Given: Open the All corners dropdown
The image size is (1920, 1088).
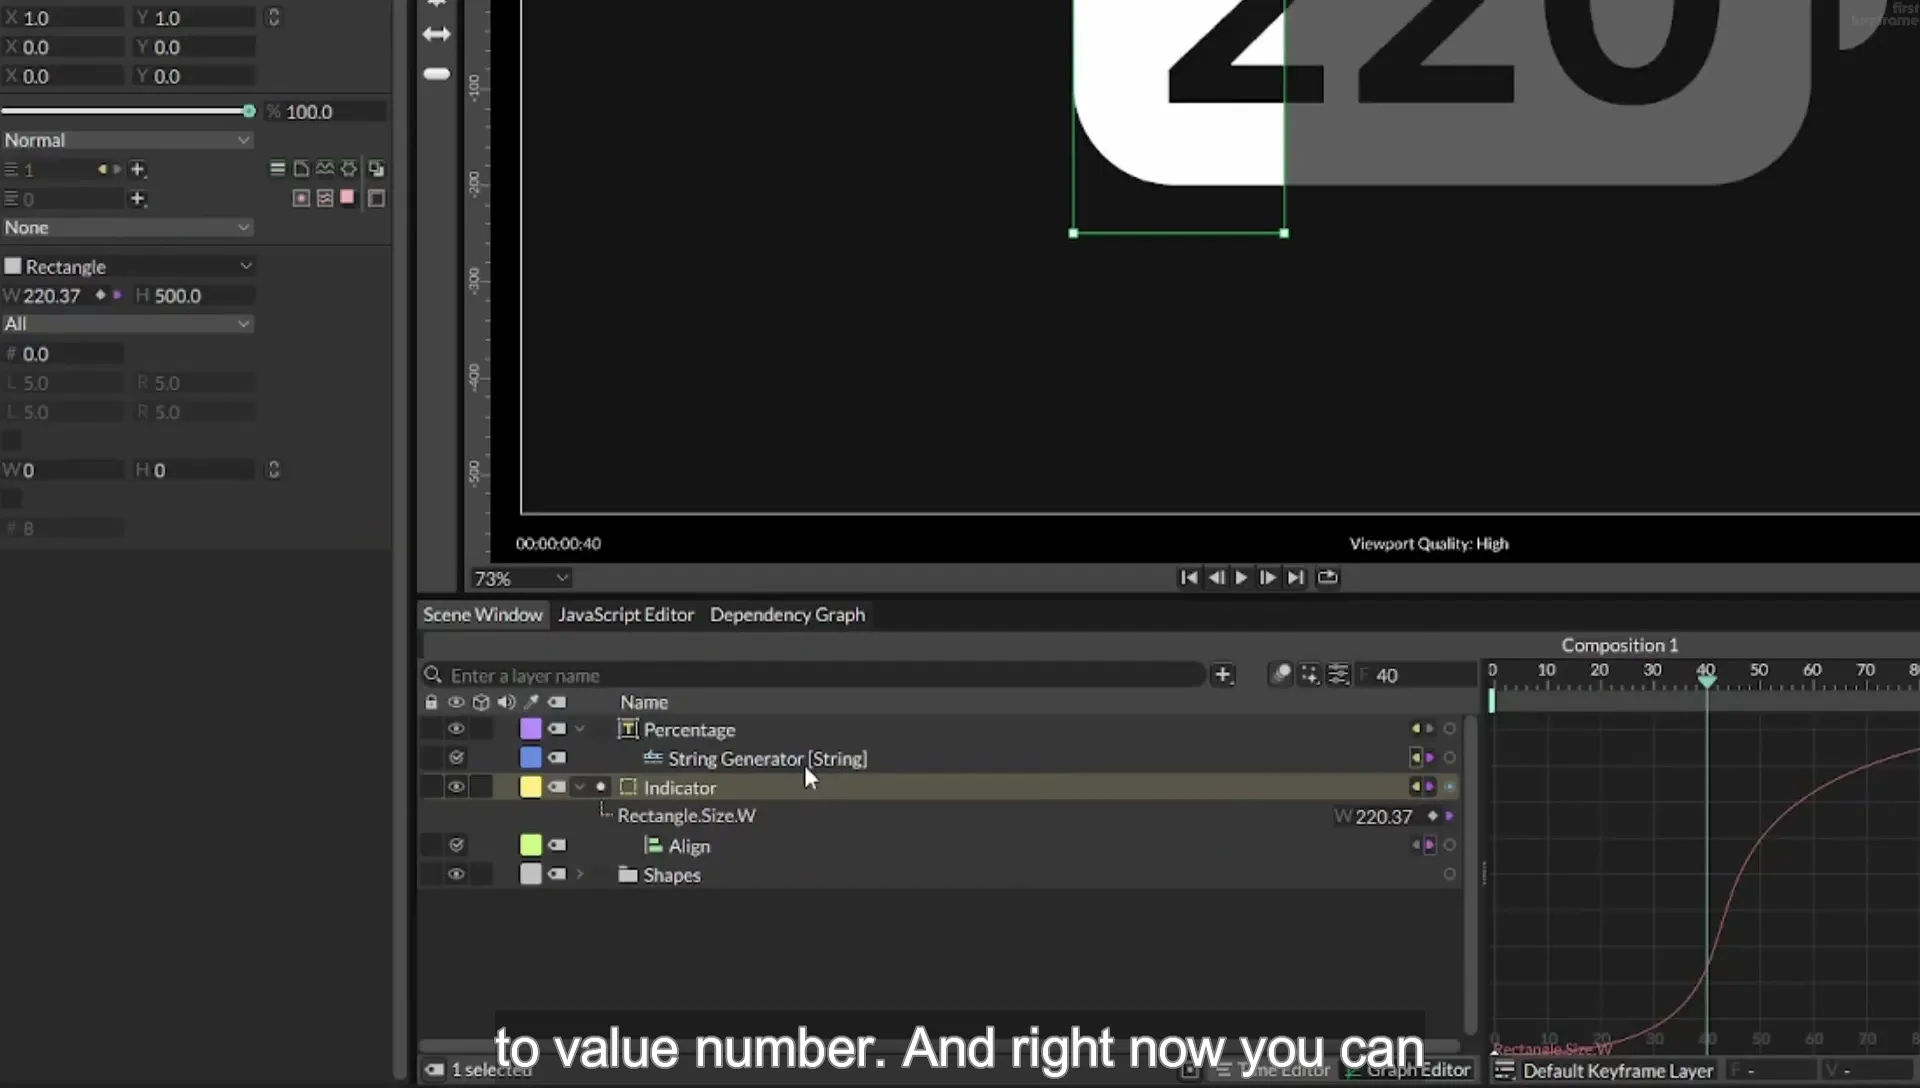Looking at the screenshot, I should pos(127,323).
